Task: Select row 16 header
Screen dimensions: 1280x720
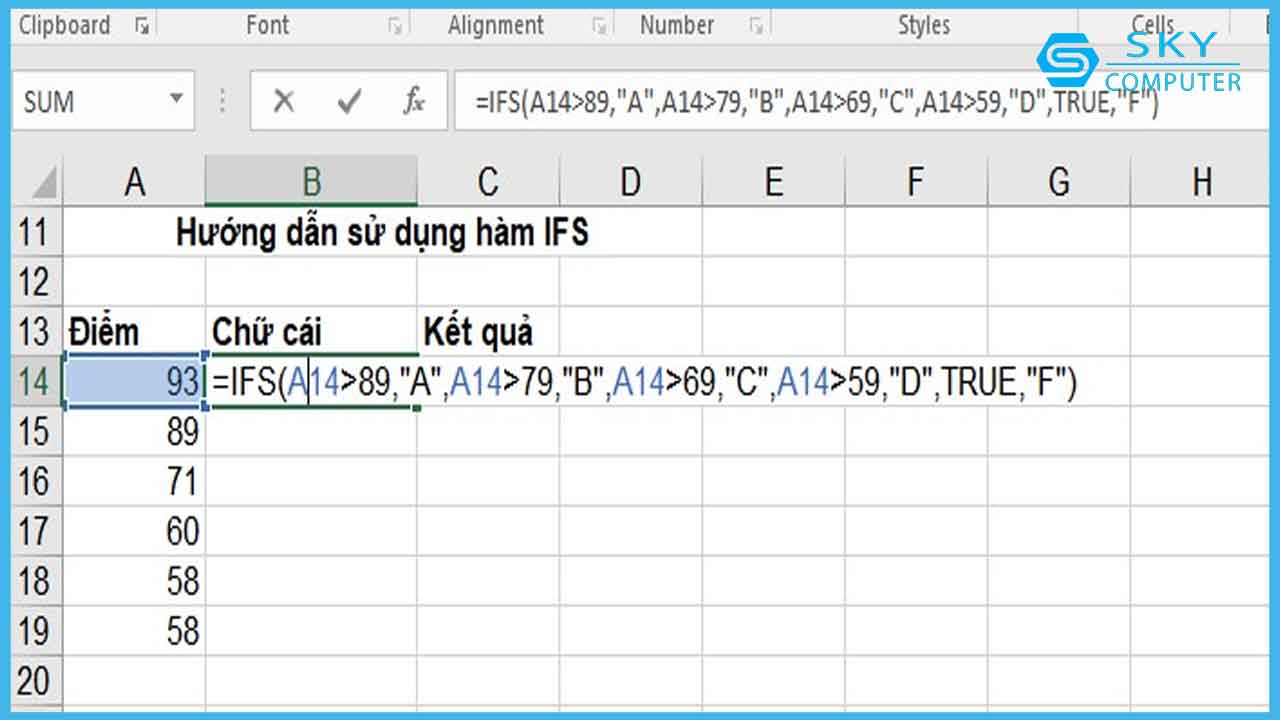Action: [37, 482]
